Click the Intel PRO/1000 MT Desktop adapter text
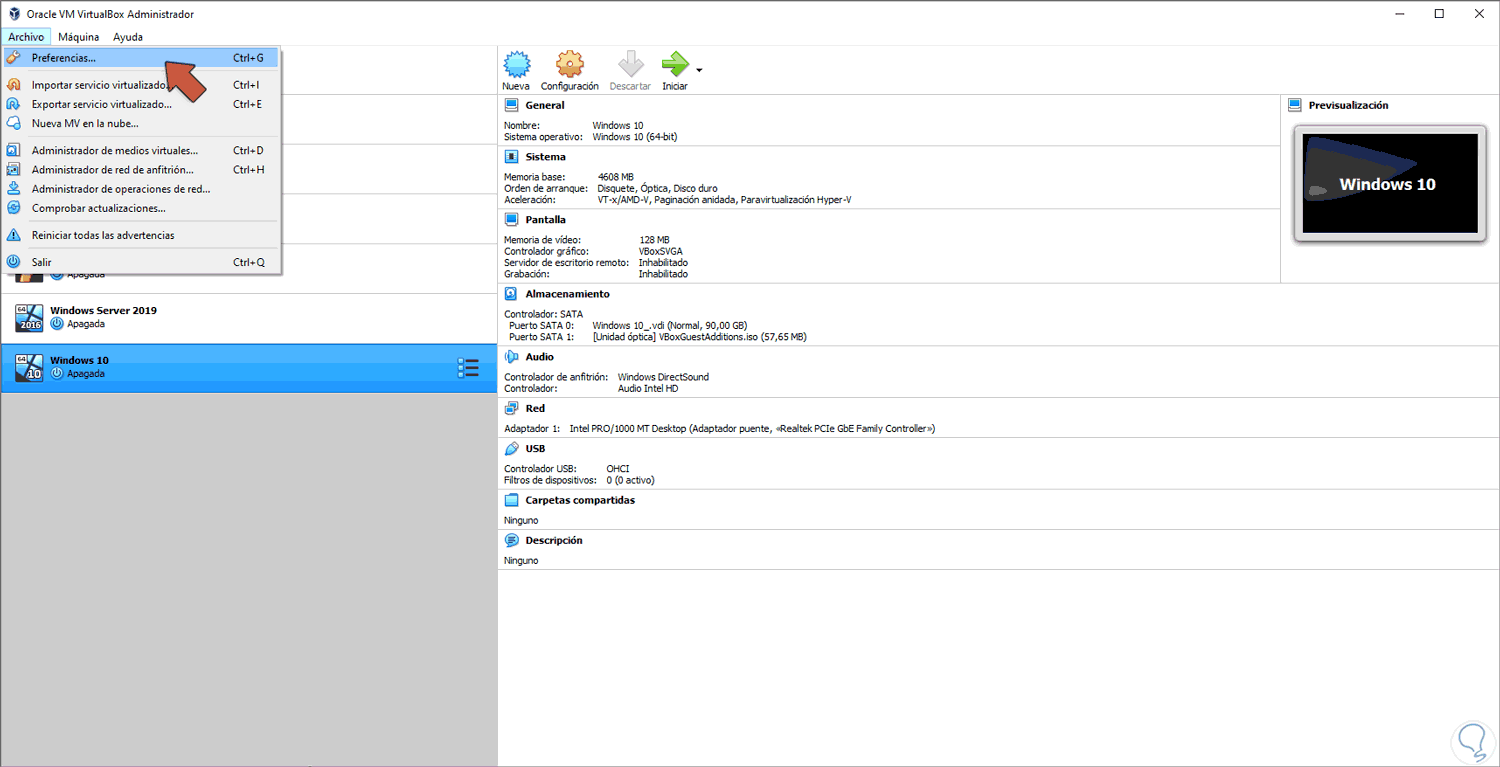Image resolution: width=1500 pixels, height=767 pixels. point(752,428)
